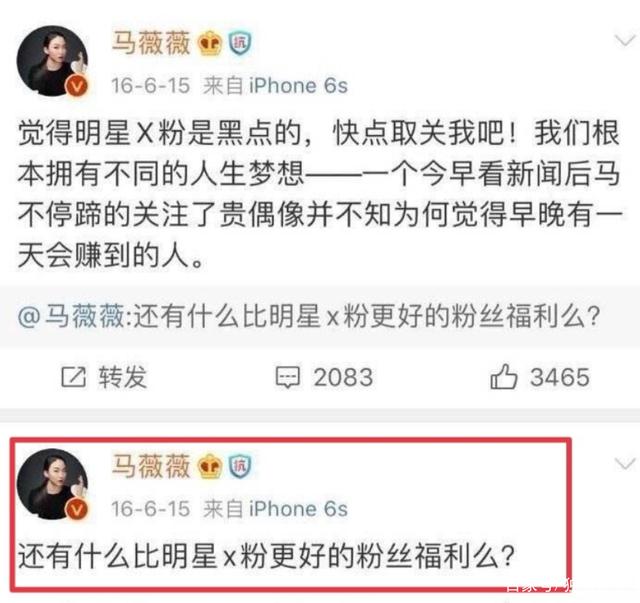The image size is (640, 603).
Task: Like the post with 3465 likes
Action: 540,376
